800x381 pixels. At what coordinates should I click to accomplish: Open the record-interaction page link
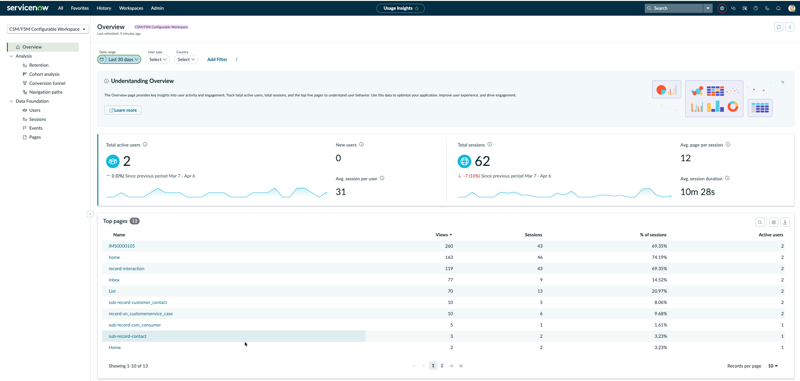127,269
